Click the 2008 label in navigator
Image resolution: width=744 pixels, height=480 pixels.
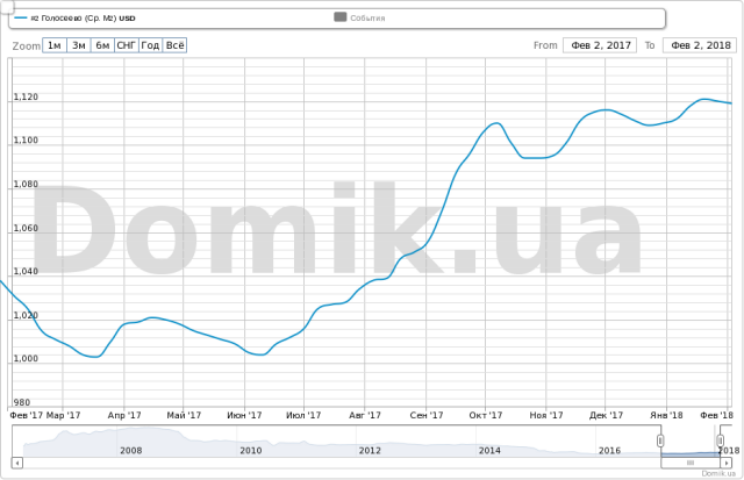[x=131, y=450]
